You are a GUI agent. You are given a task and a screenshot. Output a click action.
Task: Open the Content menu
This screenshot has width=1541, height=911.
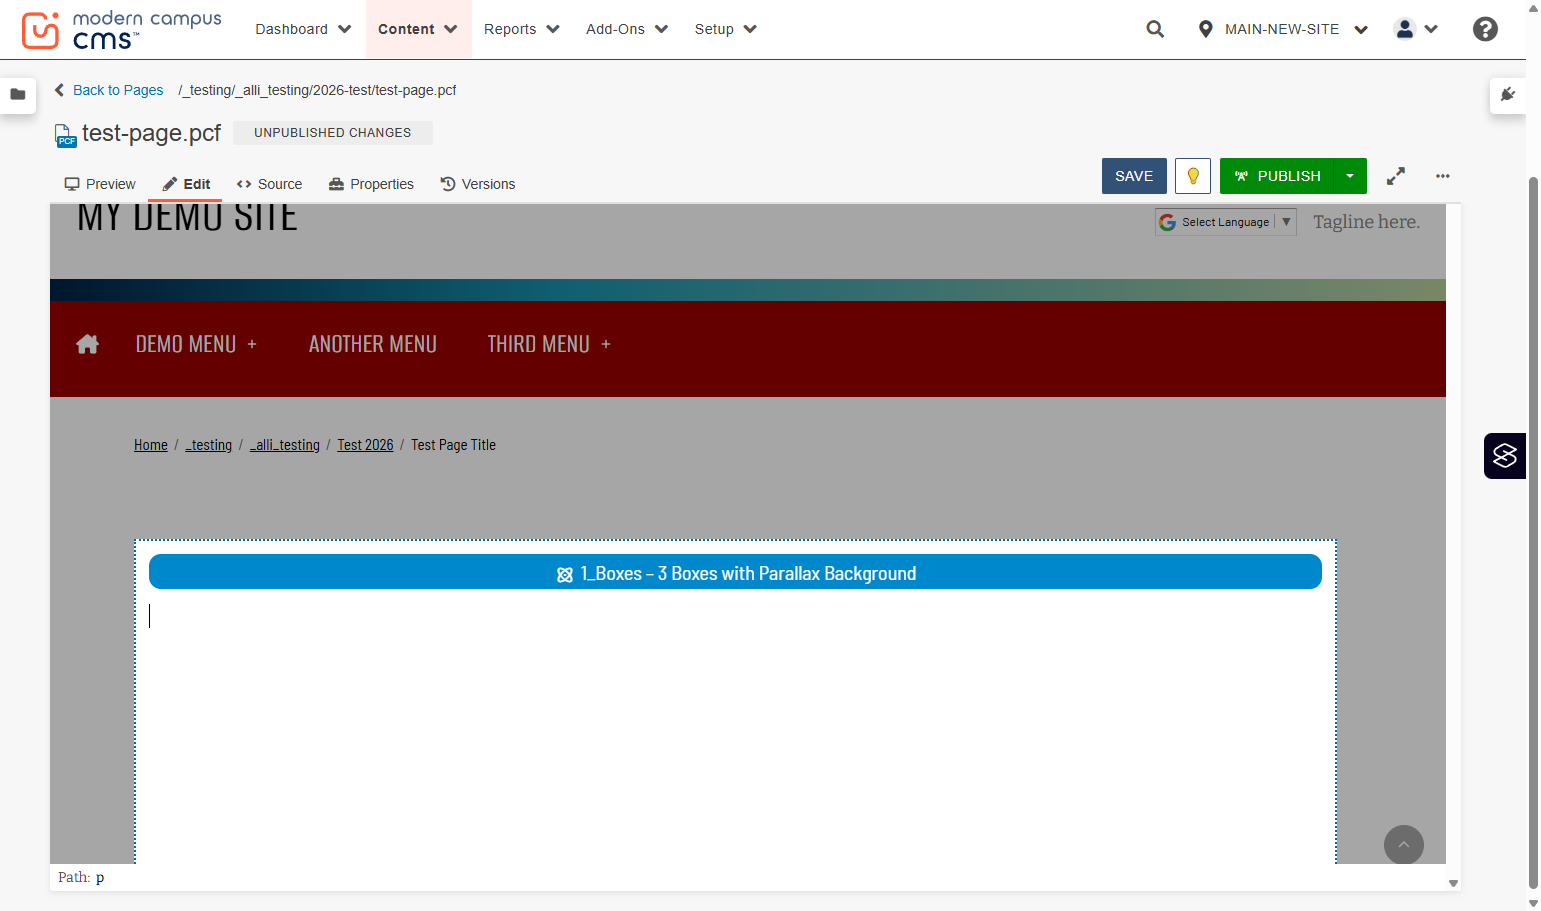pos(418,29)
